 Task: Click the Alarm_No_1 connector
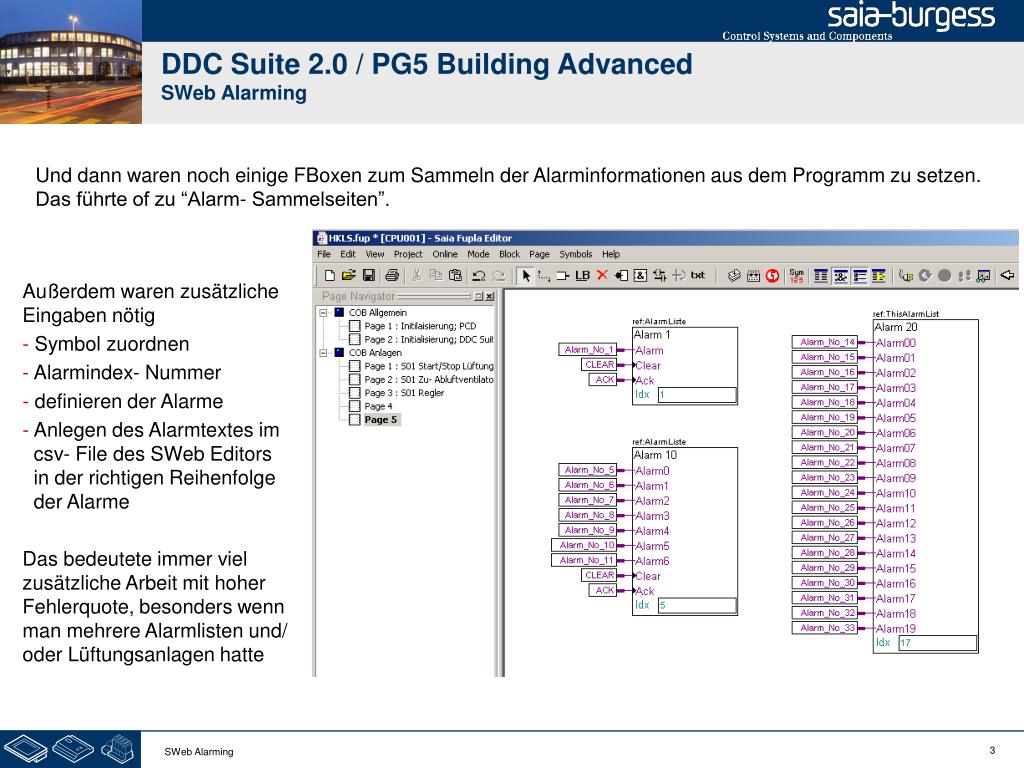[588, 350]
